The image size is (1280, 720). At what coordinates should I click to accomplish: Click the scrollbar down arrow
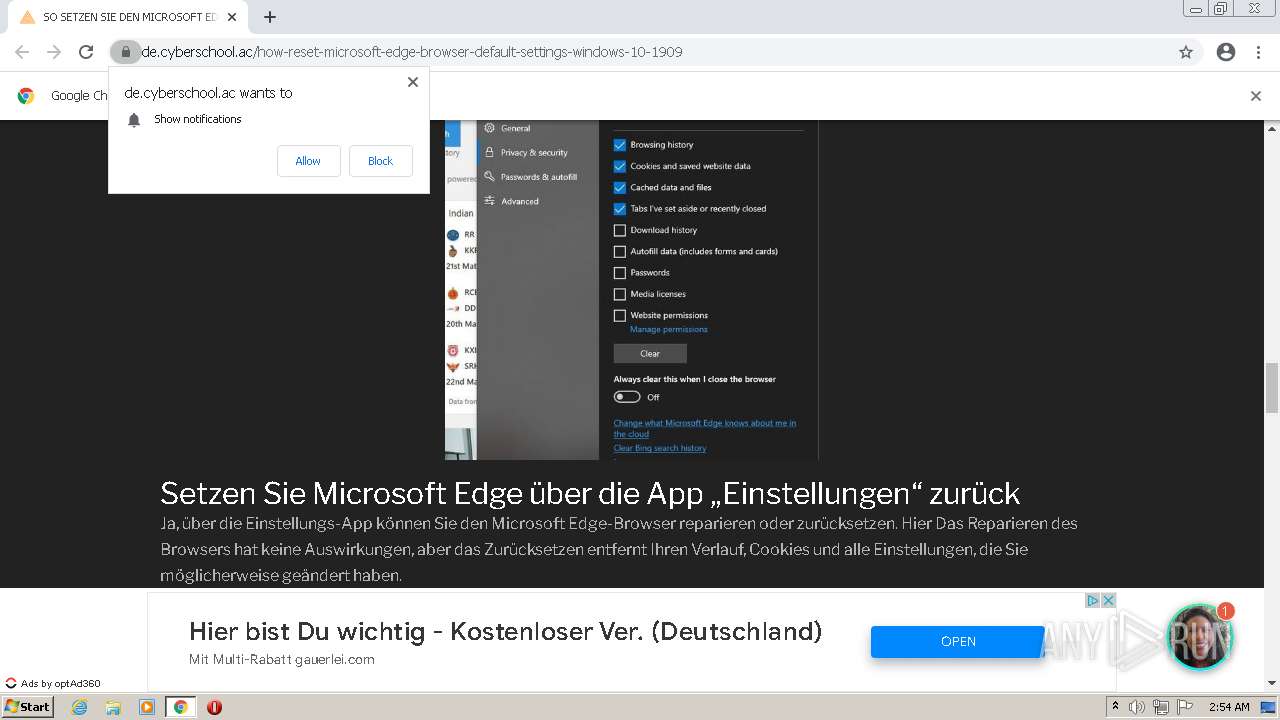click(1272, 683)
